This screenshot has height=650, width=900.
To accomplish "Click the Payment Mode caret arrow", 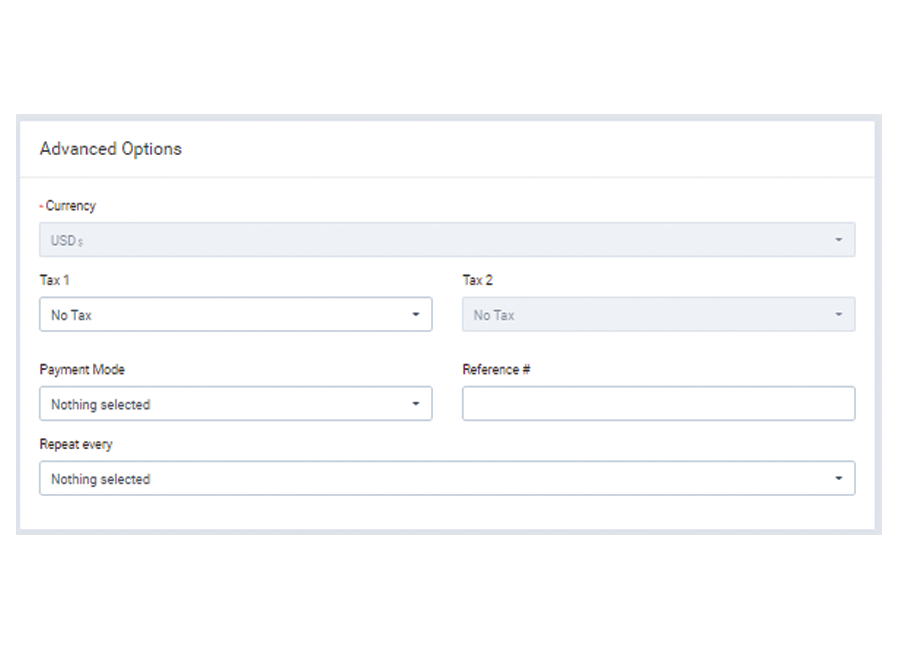I will pos(416,405).
